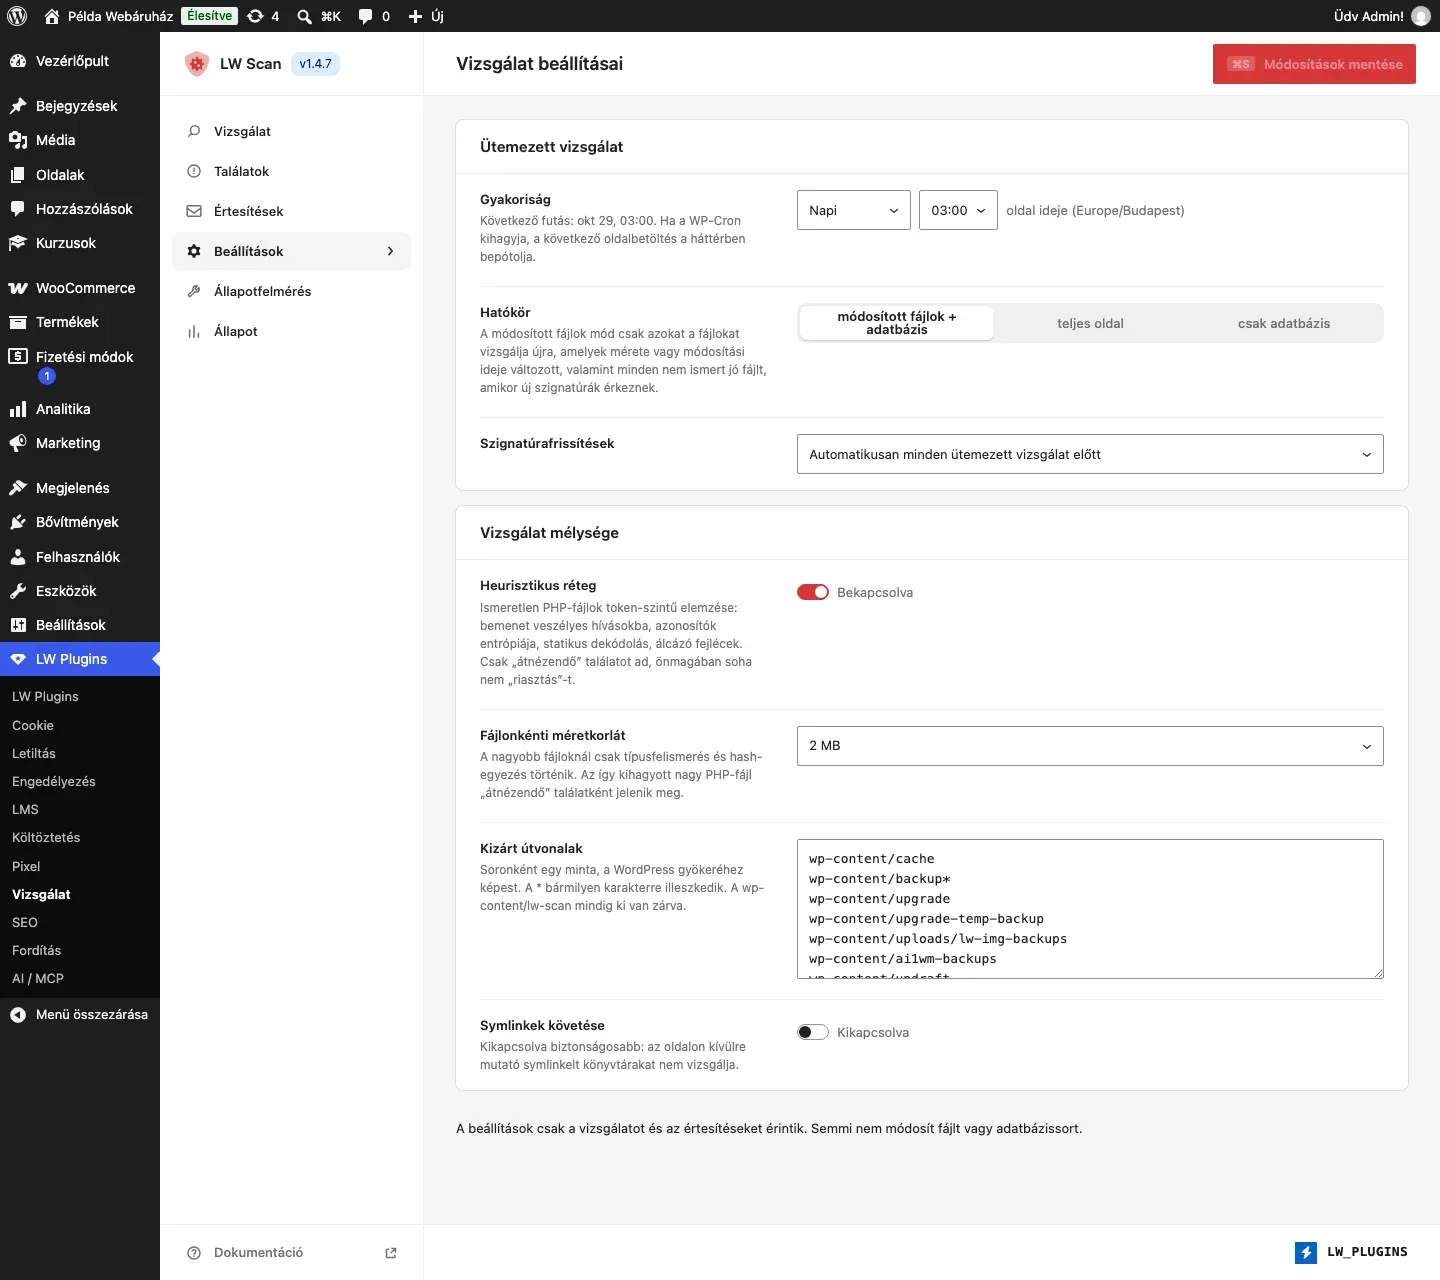Click the Állapot bar chart icon
The image size is (1440, 1280).
pos(194,331)
